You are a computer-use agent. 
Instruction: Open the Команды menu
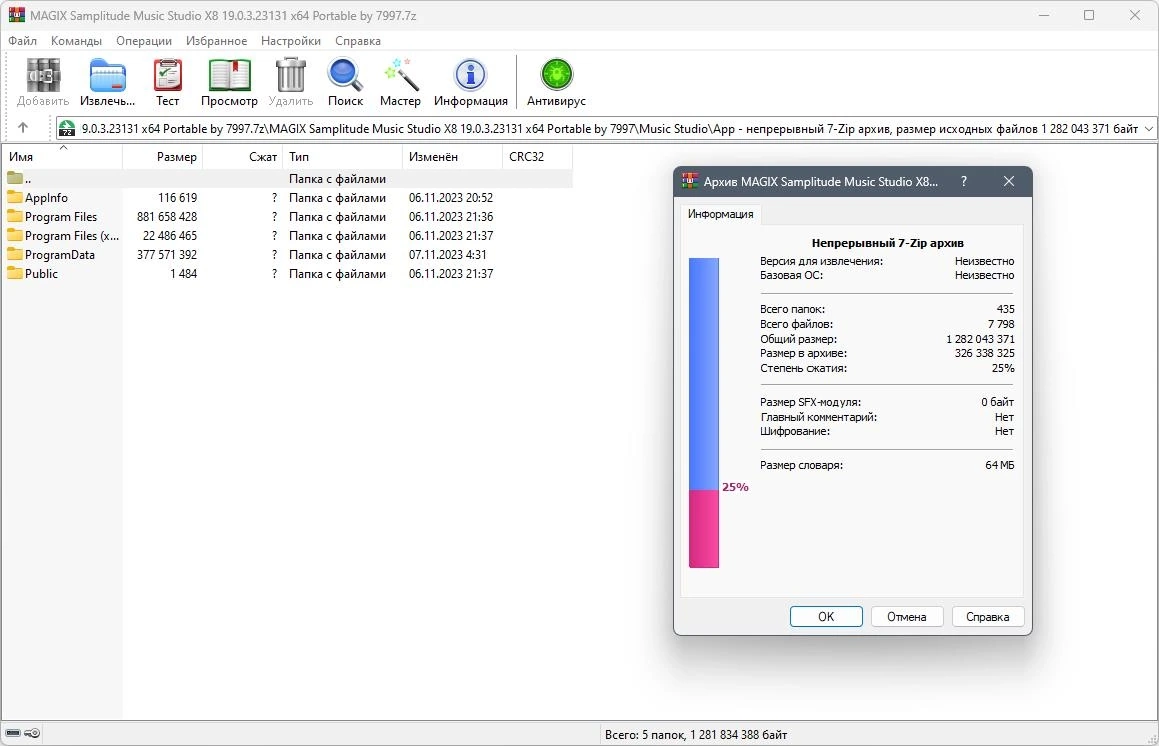pyautogui.click(x=76, y=41)
